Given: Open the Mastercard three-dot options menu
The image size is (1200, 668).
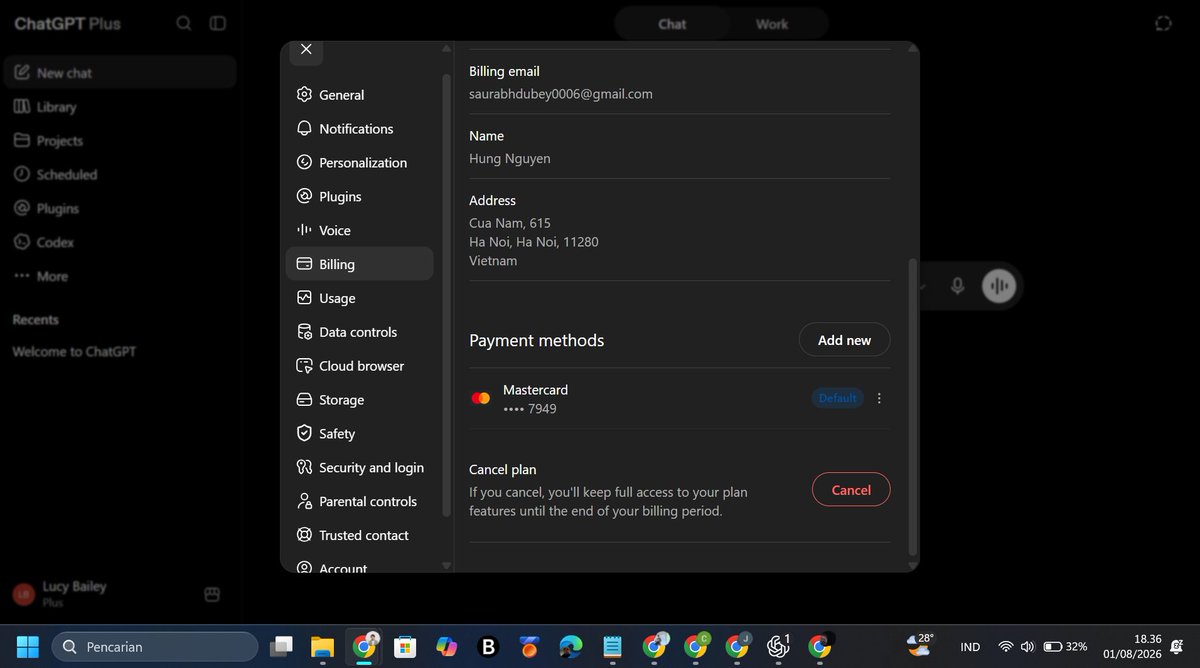Looking at the screenshot, I should (879, 398).
